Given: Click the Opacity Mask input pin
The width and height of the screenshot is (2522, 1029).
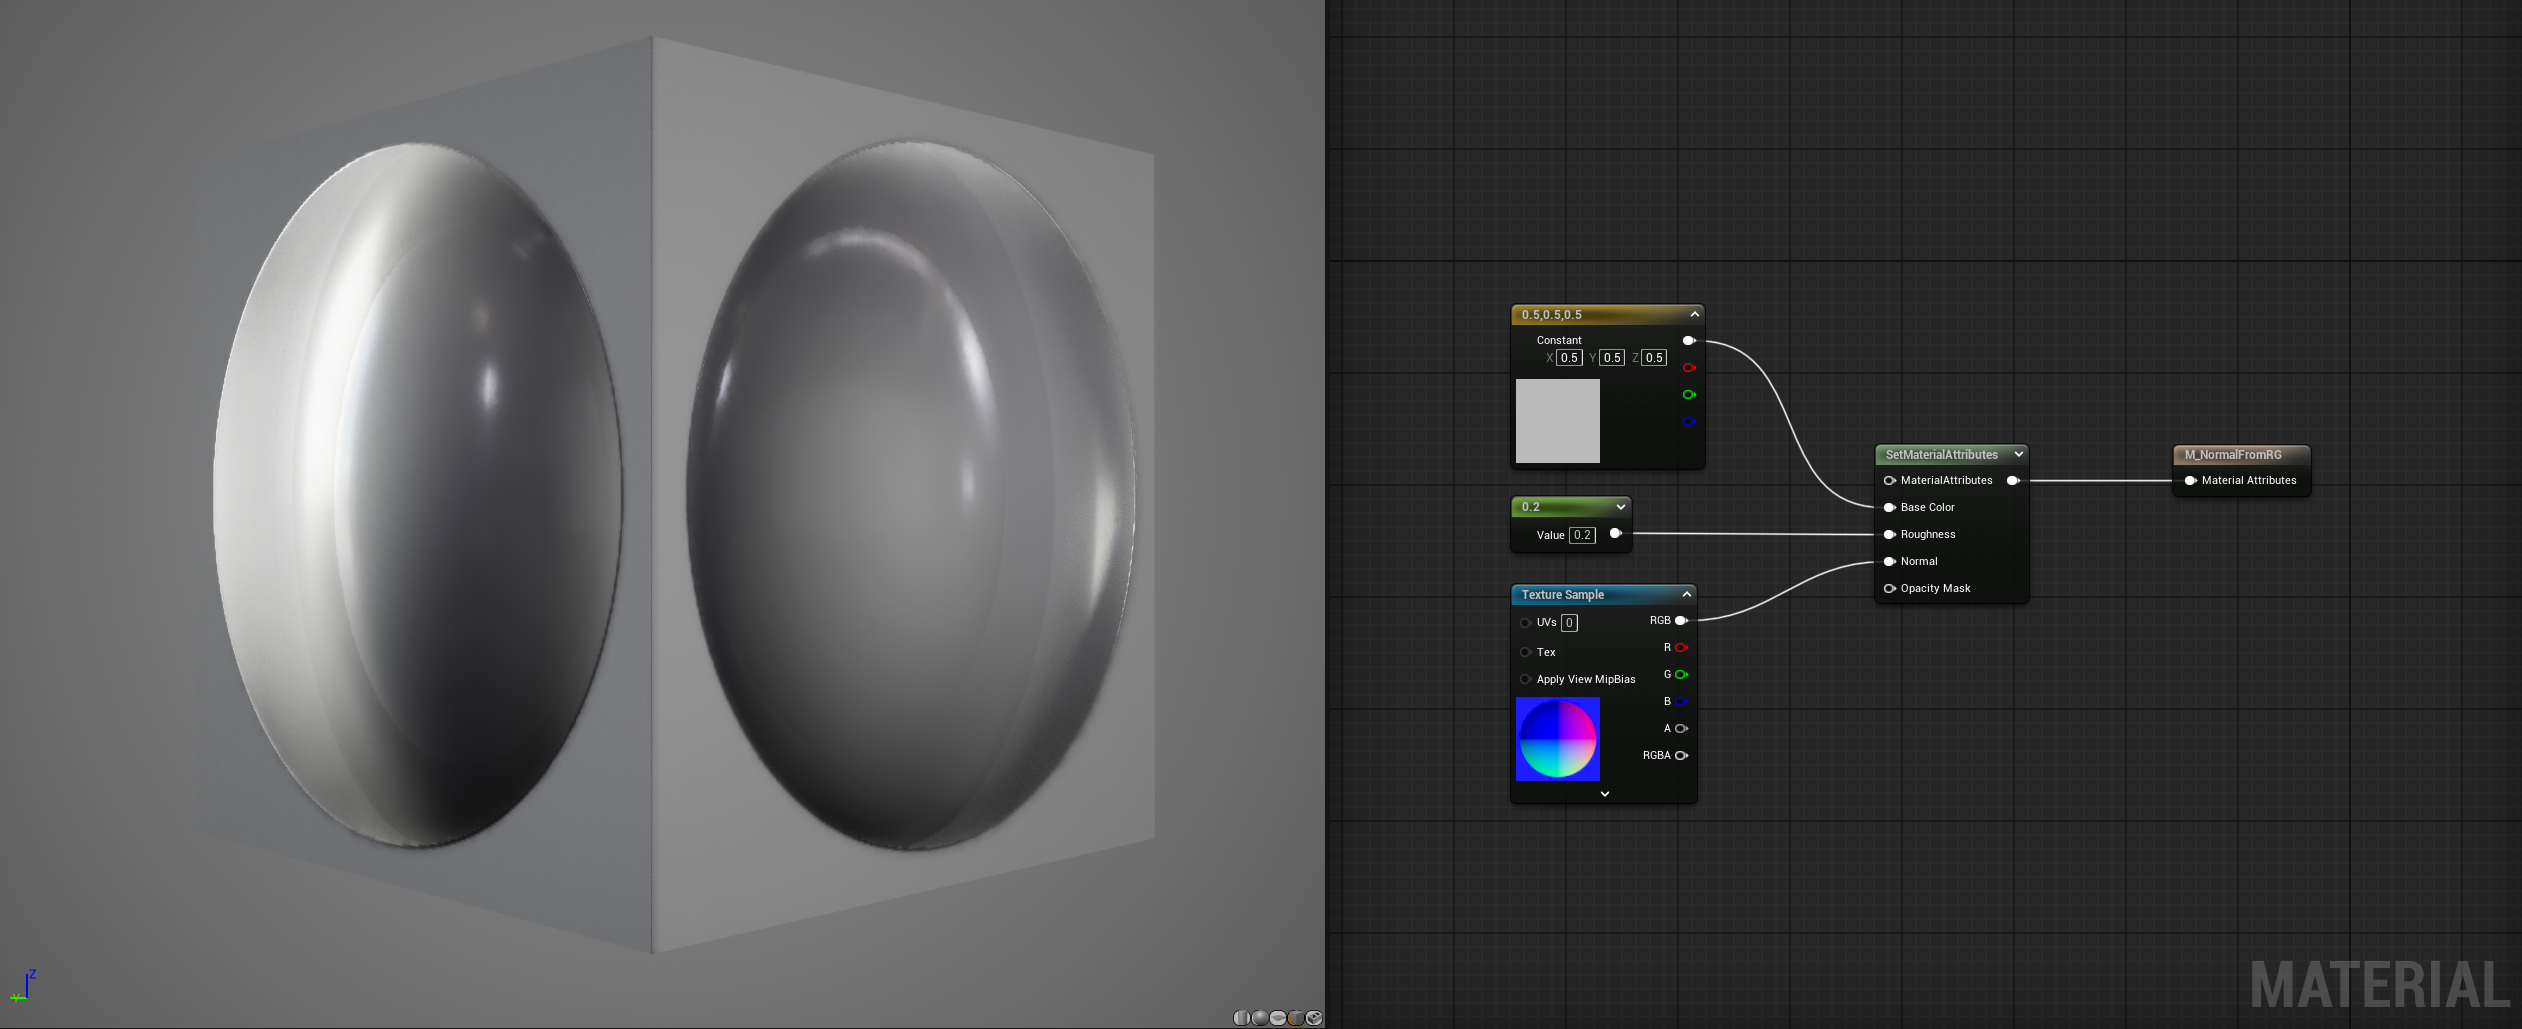Looking at the screenshot, I should (1889, 589).
